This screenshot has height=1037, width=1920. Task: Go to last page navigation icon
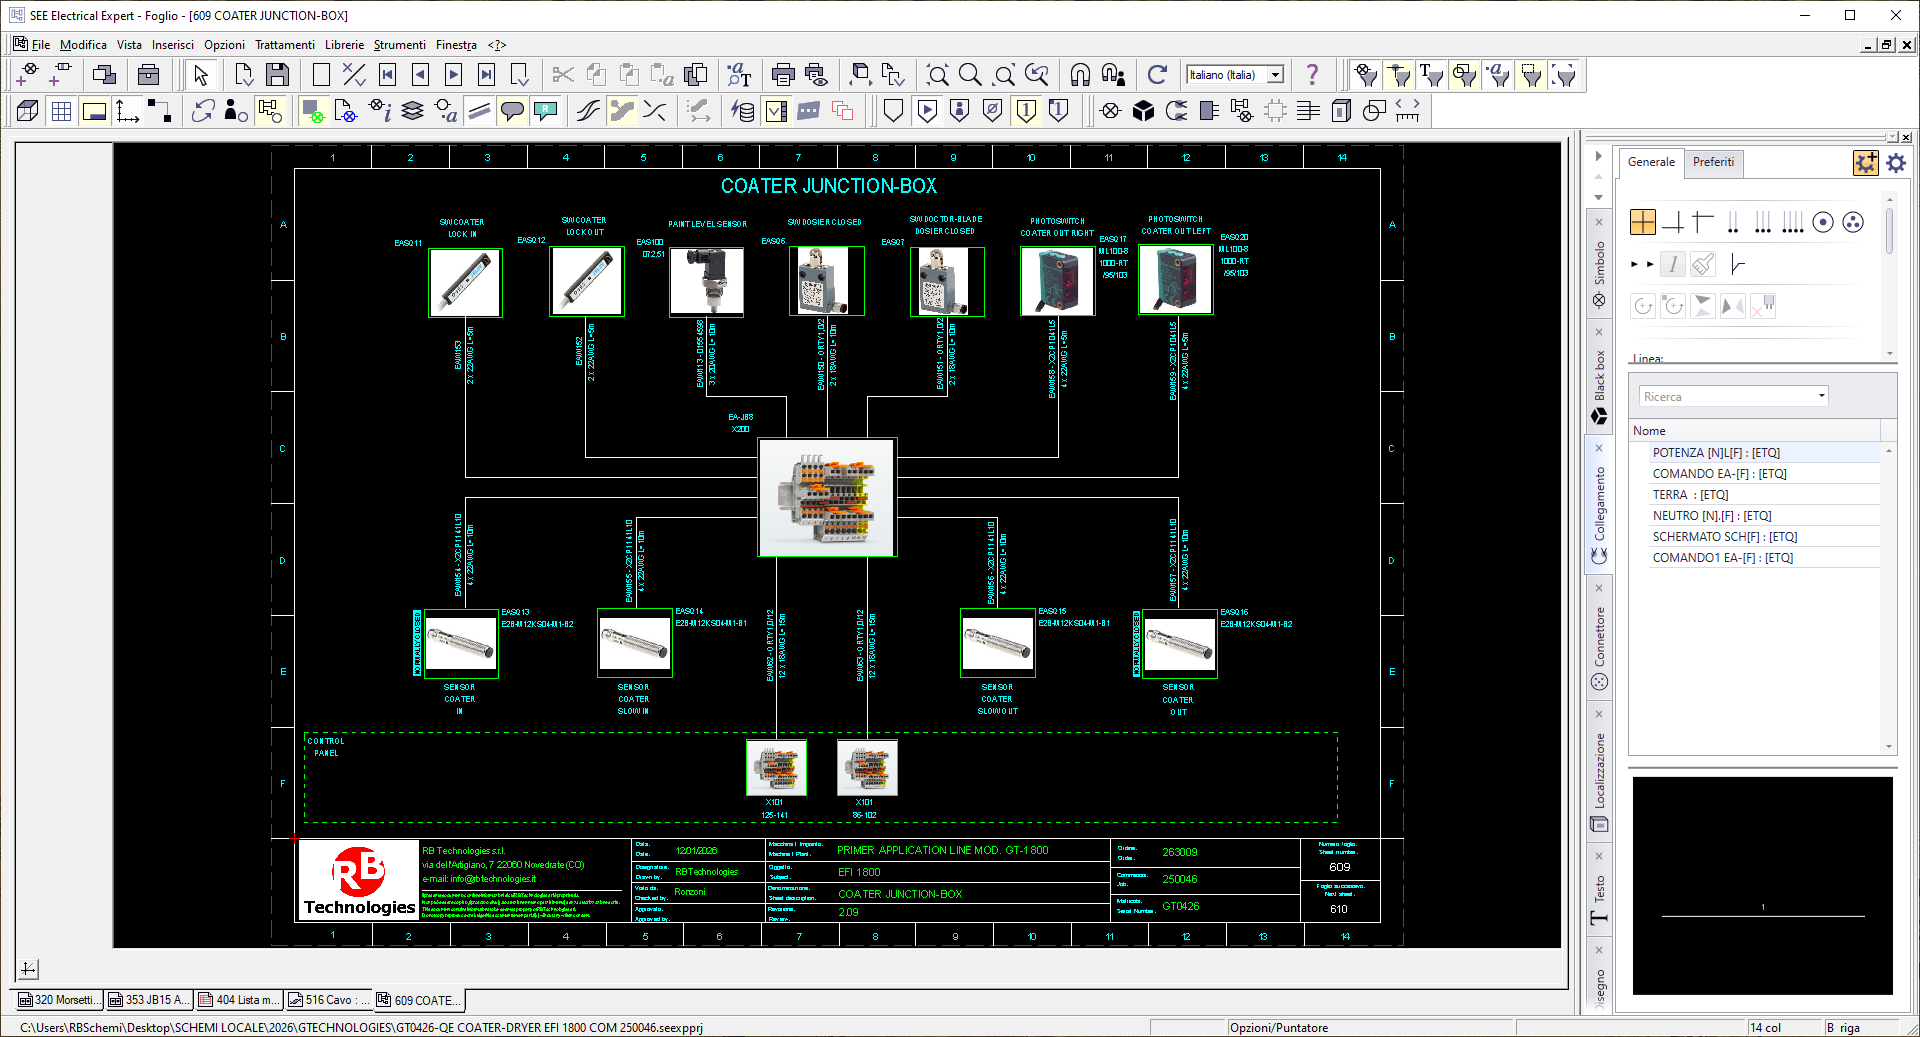[486, 75]
